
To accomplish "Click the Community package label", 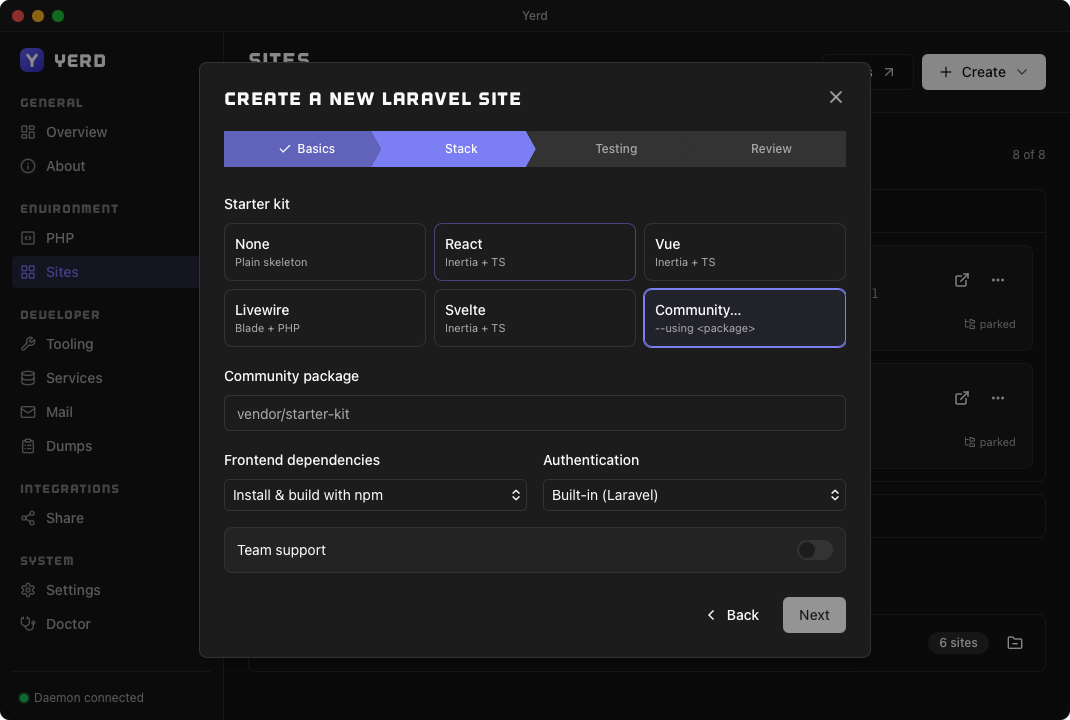I will [291, 376].
